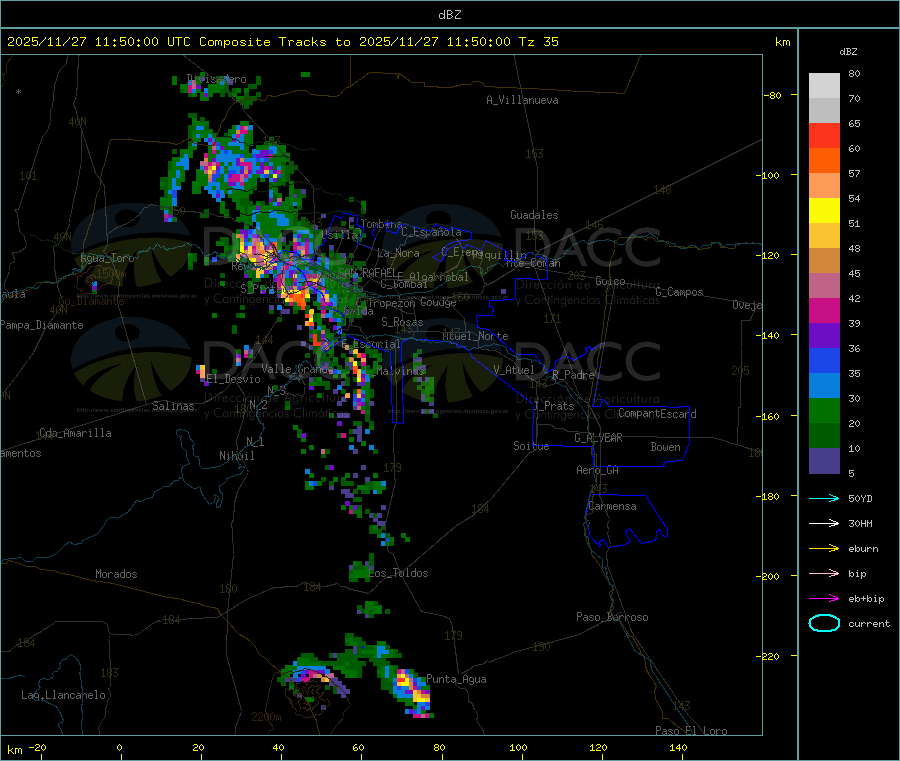Click the yellow eburn arrow legend icon
This screenshot has height=761, width=900.
[824, 549]
